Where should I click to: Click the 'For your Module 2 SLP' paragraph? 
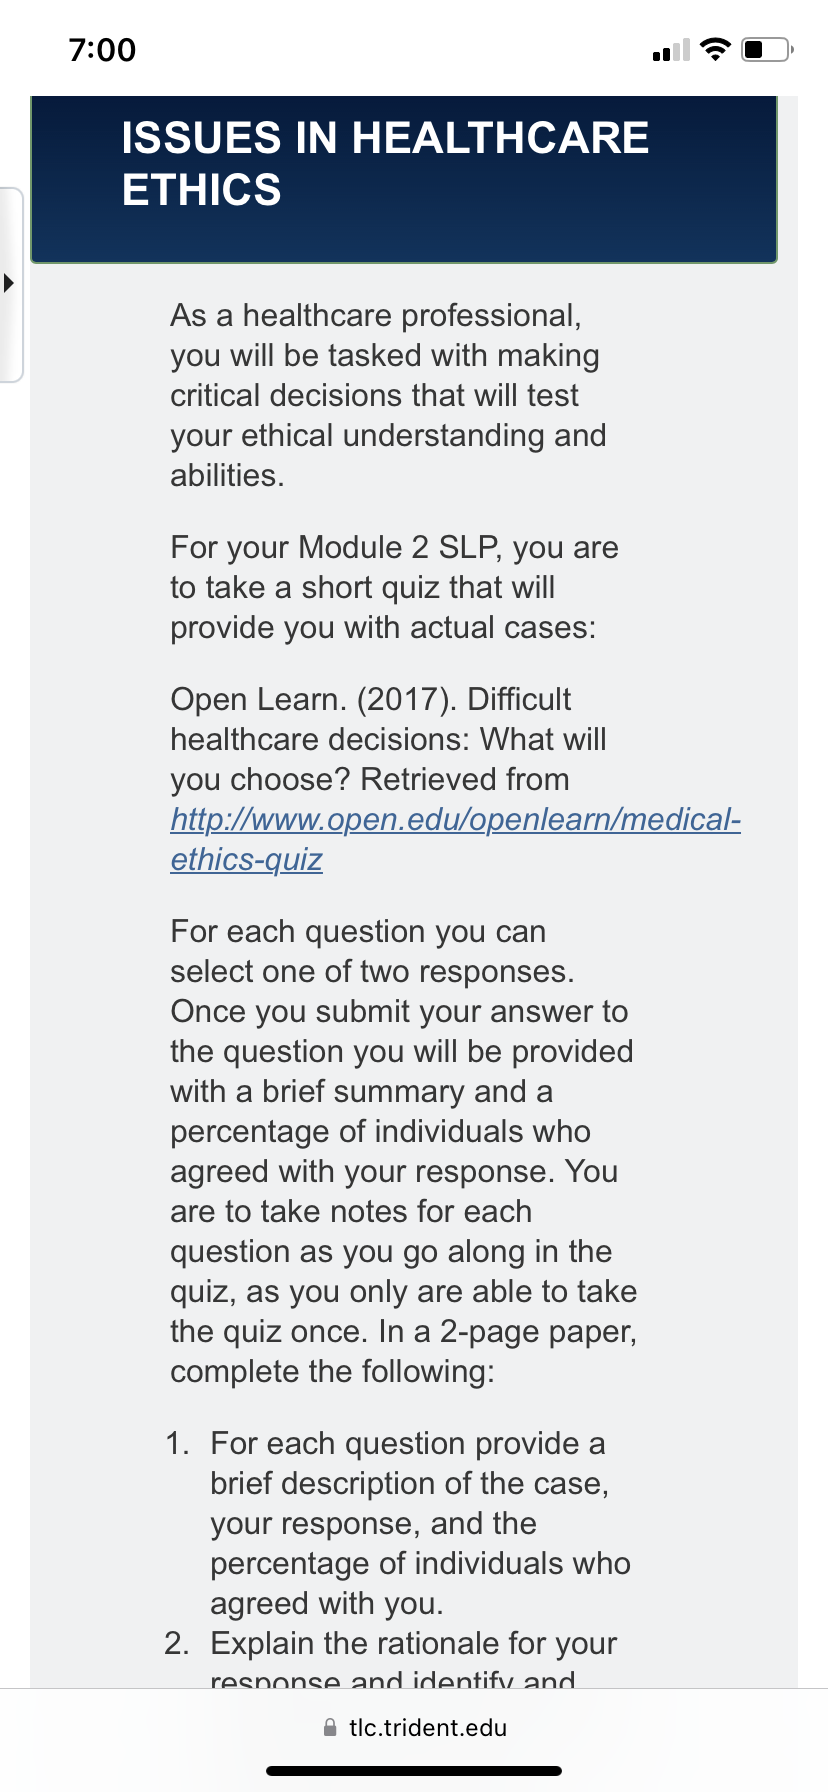tap(394, 587)
